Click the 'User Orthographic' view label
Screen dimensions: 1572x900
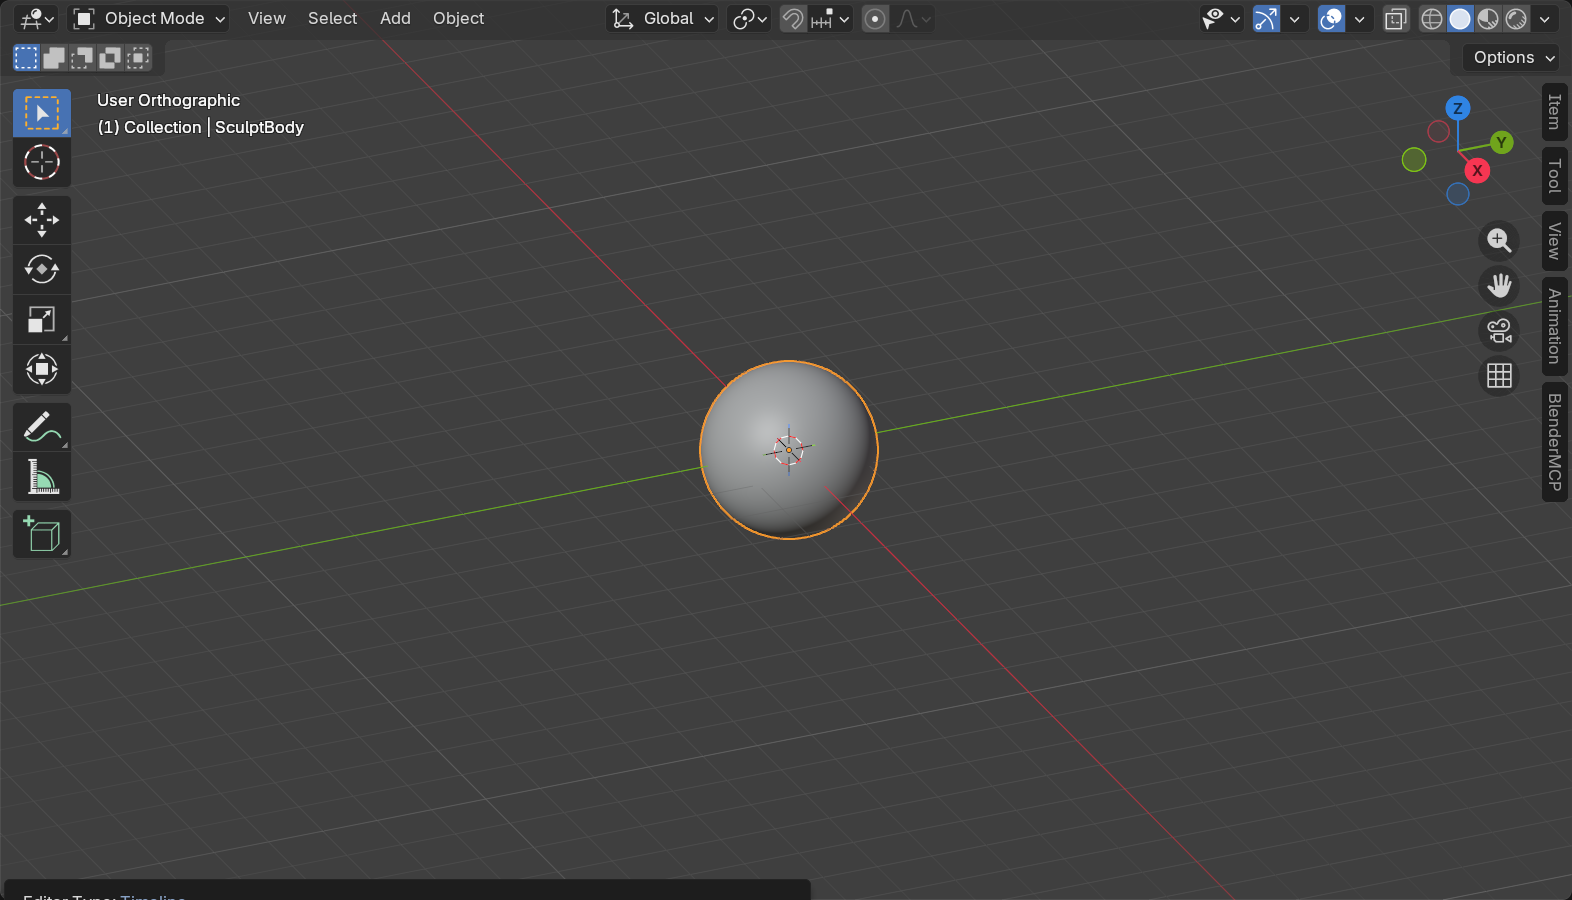[x=168, y=100]
